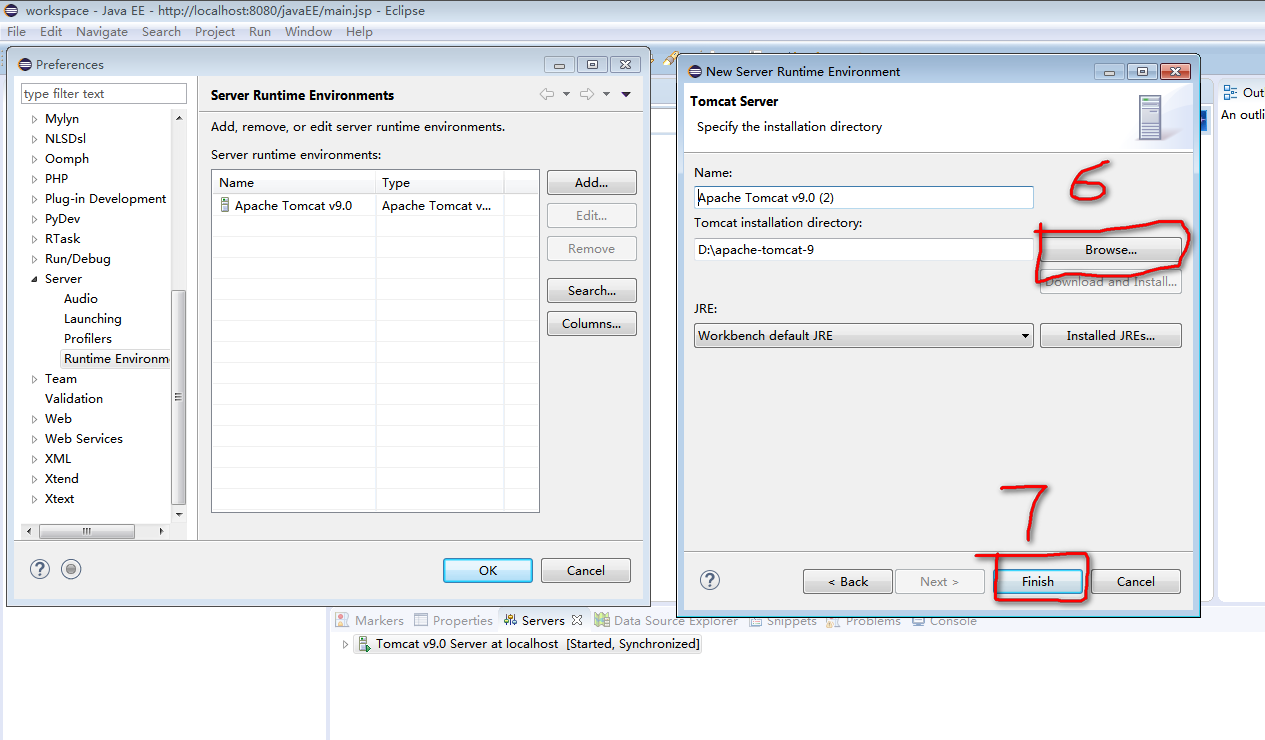Expand the Oomph preferences node
The width and height of the screenshot is (1265, 740).
(35, 159)
